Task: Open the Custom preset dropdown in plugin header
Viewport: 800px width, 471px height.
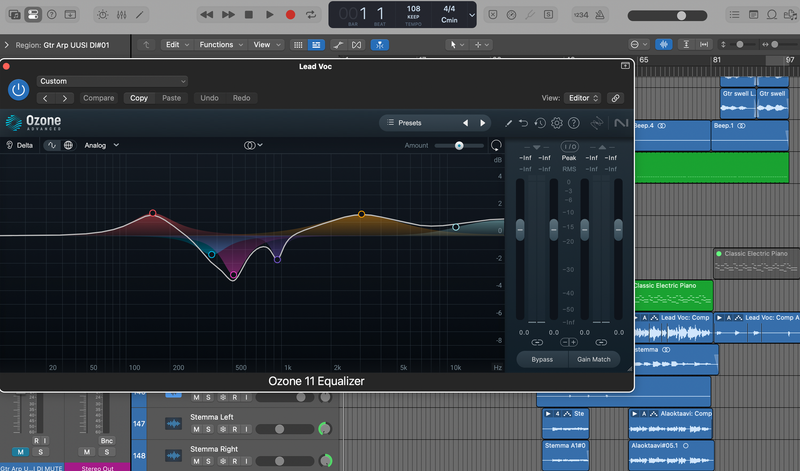Action: (112, 81)
